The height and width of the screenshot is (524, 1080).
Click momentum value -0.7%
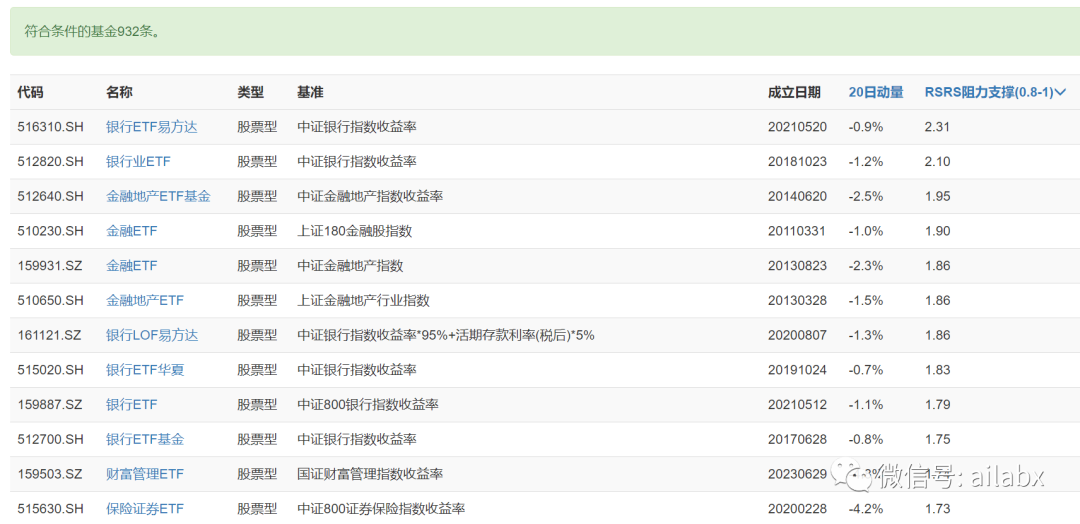click(866, 370)
